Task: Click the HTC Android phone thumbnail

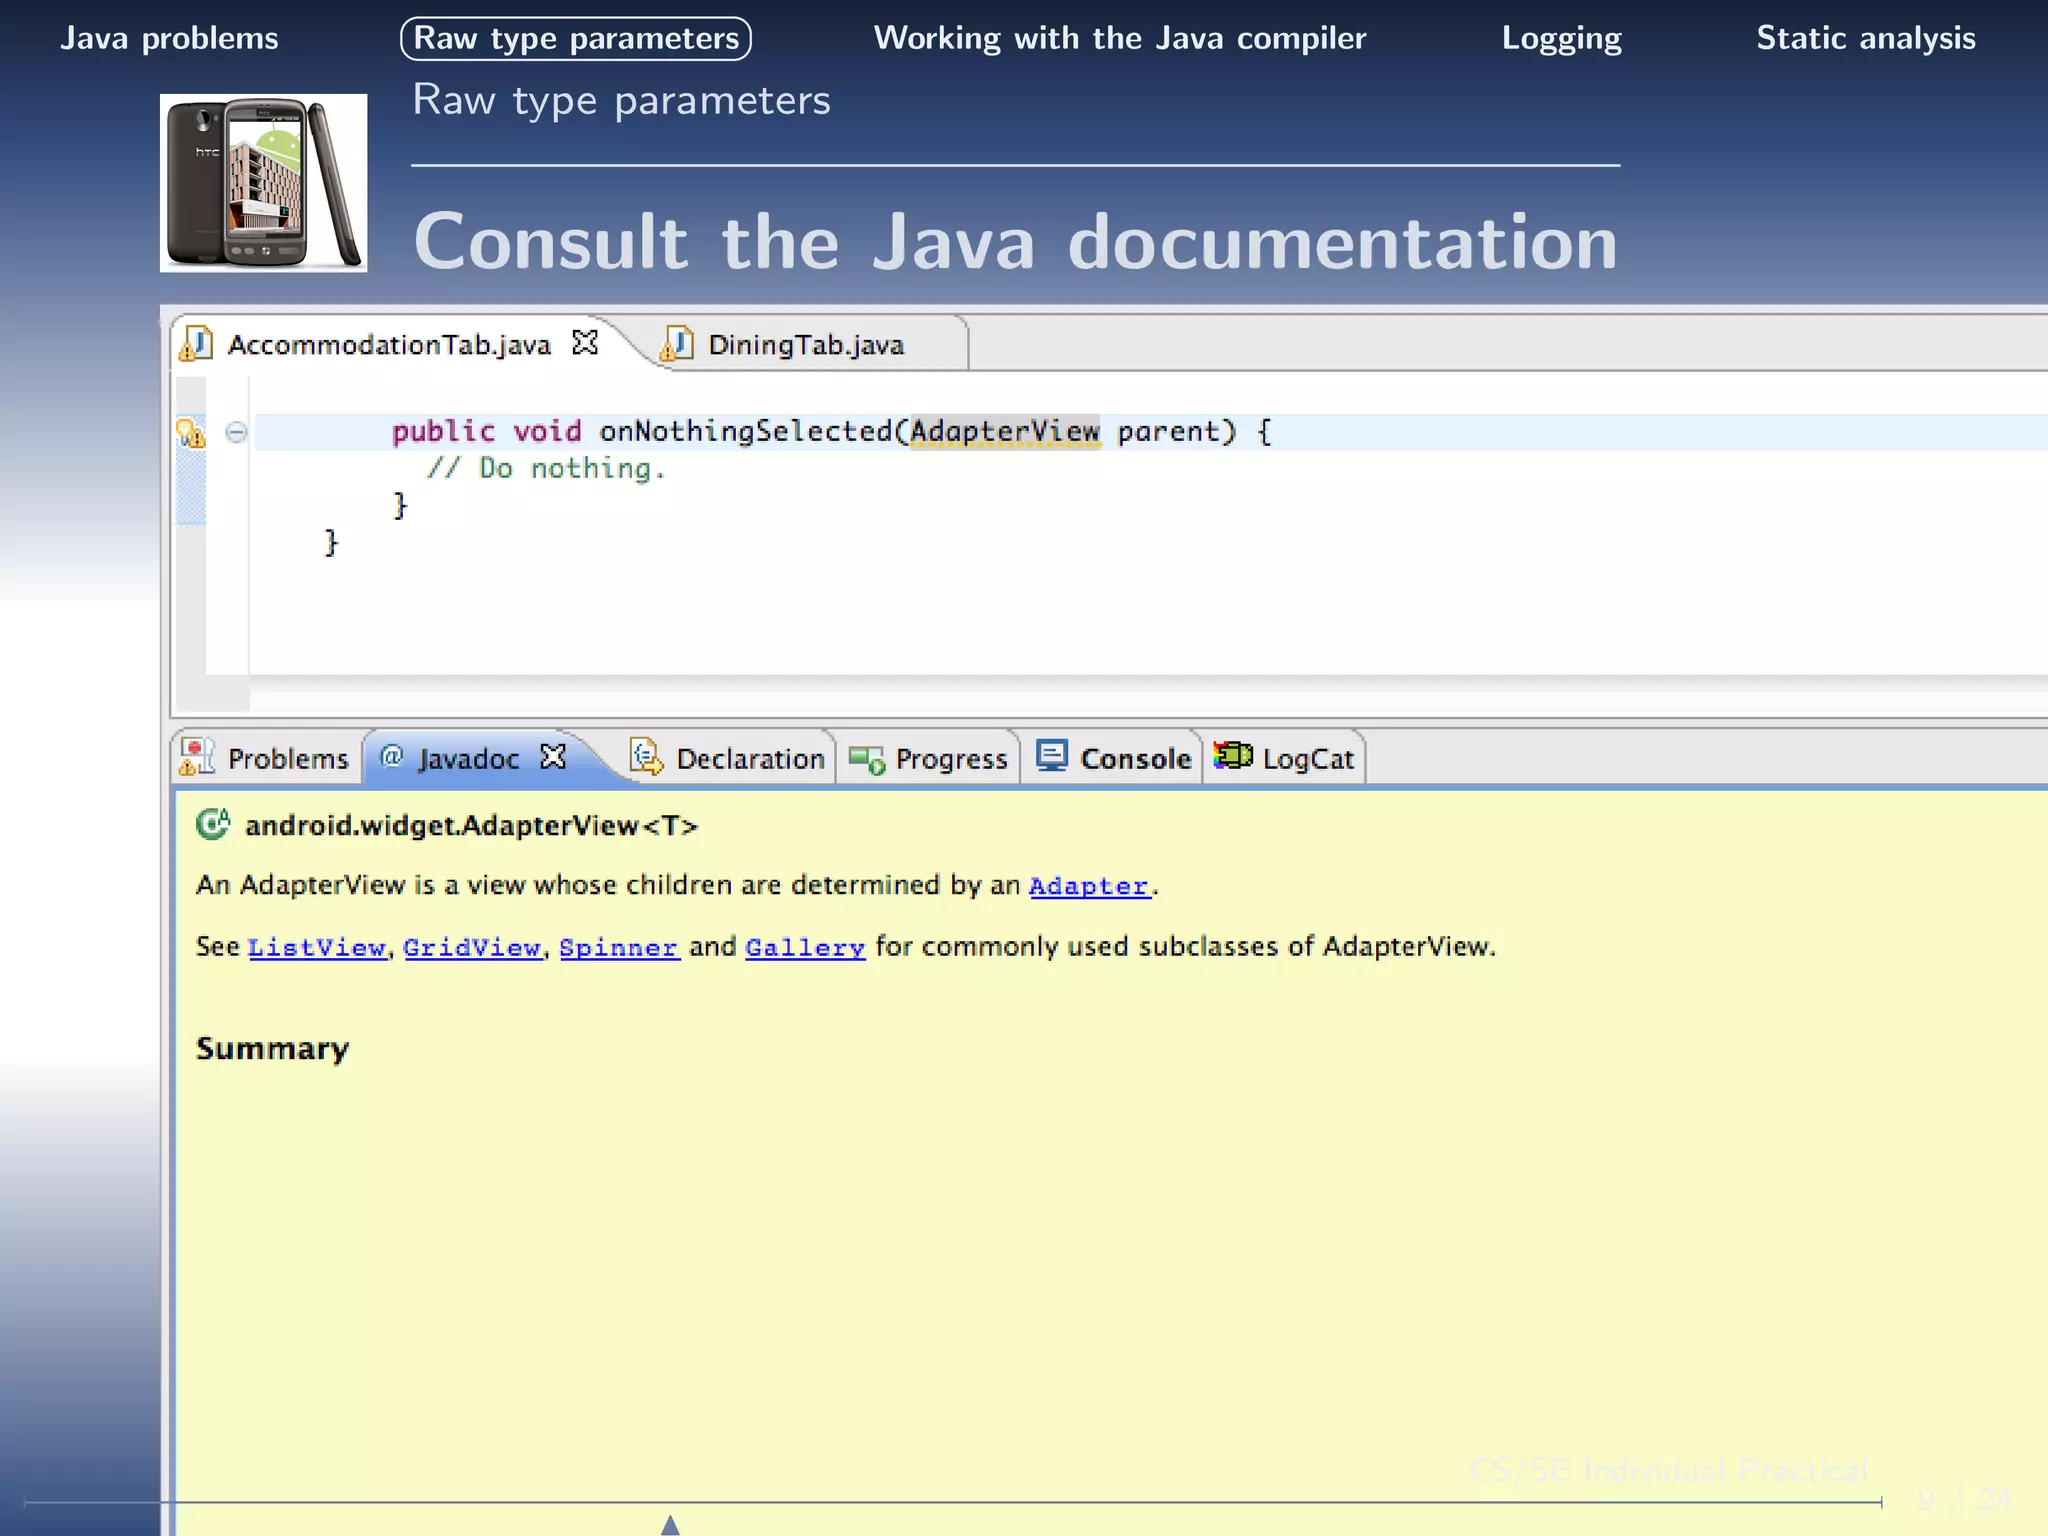Action: click(x=263, y=183)
